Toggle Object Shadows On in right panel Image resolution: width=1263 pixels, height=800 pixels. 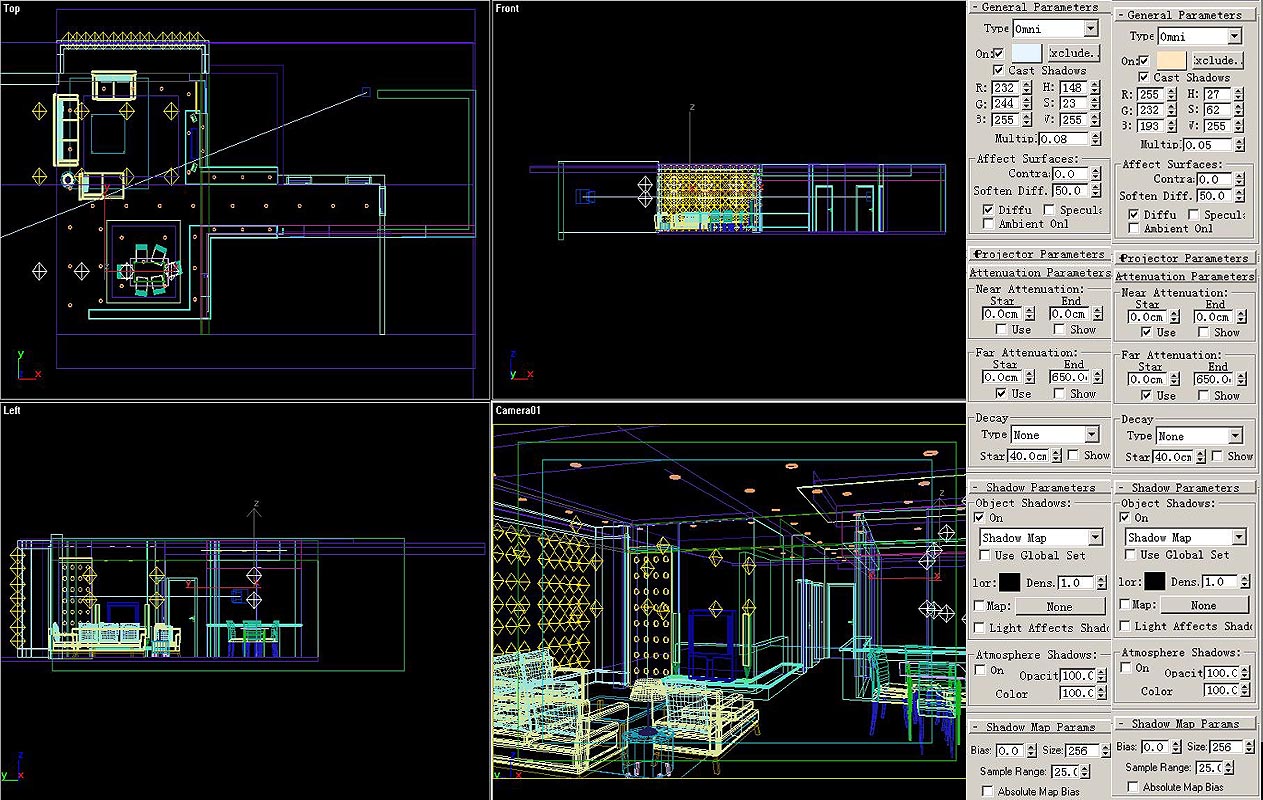(1125, 518)
